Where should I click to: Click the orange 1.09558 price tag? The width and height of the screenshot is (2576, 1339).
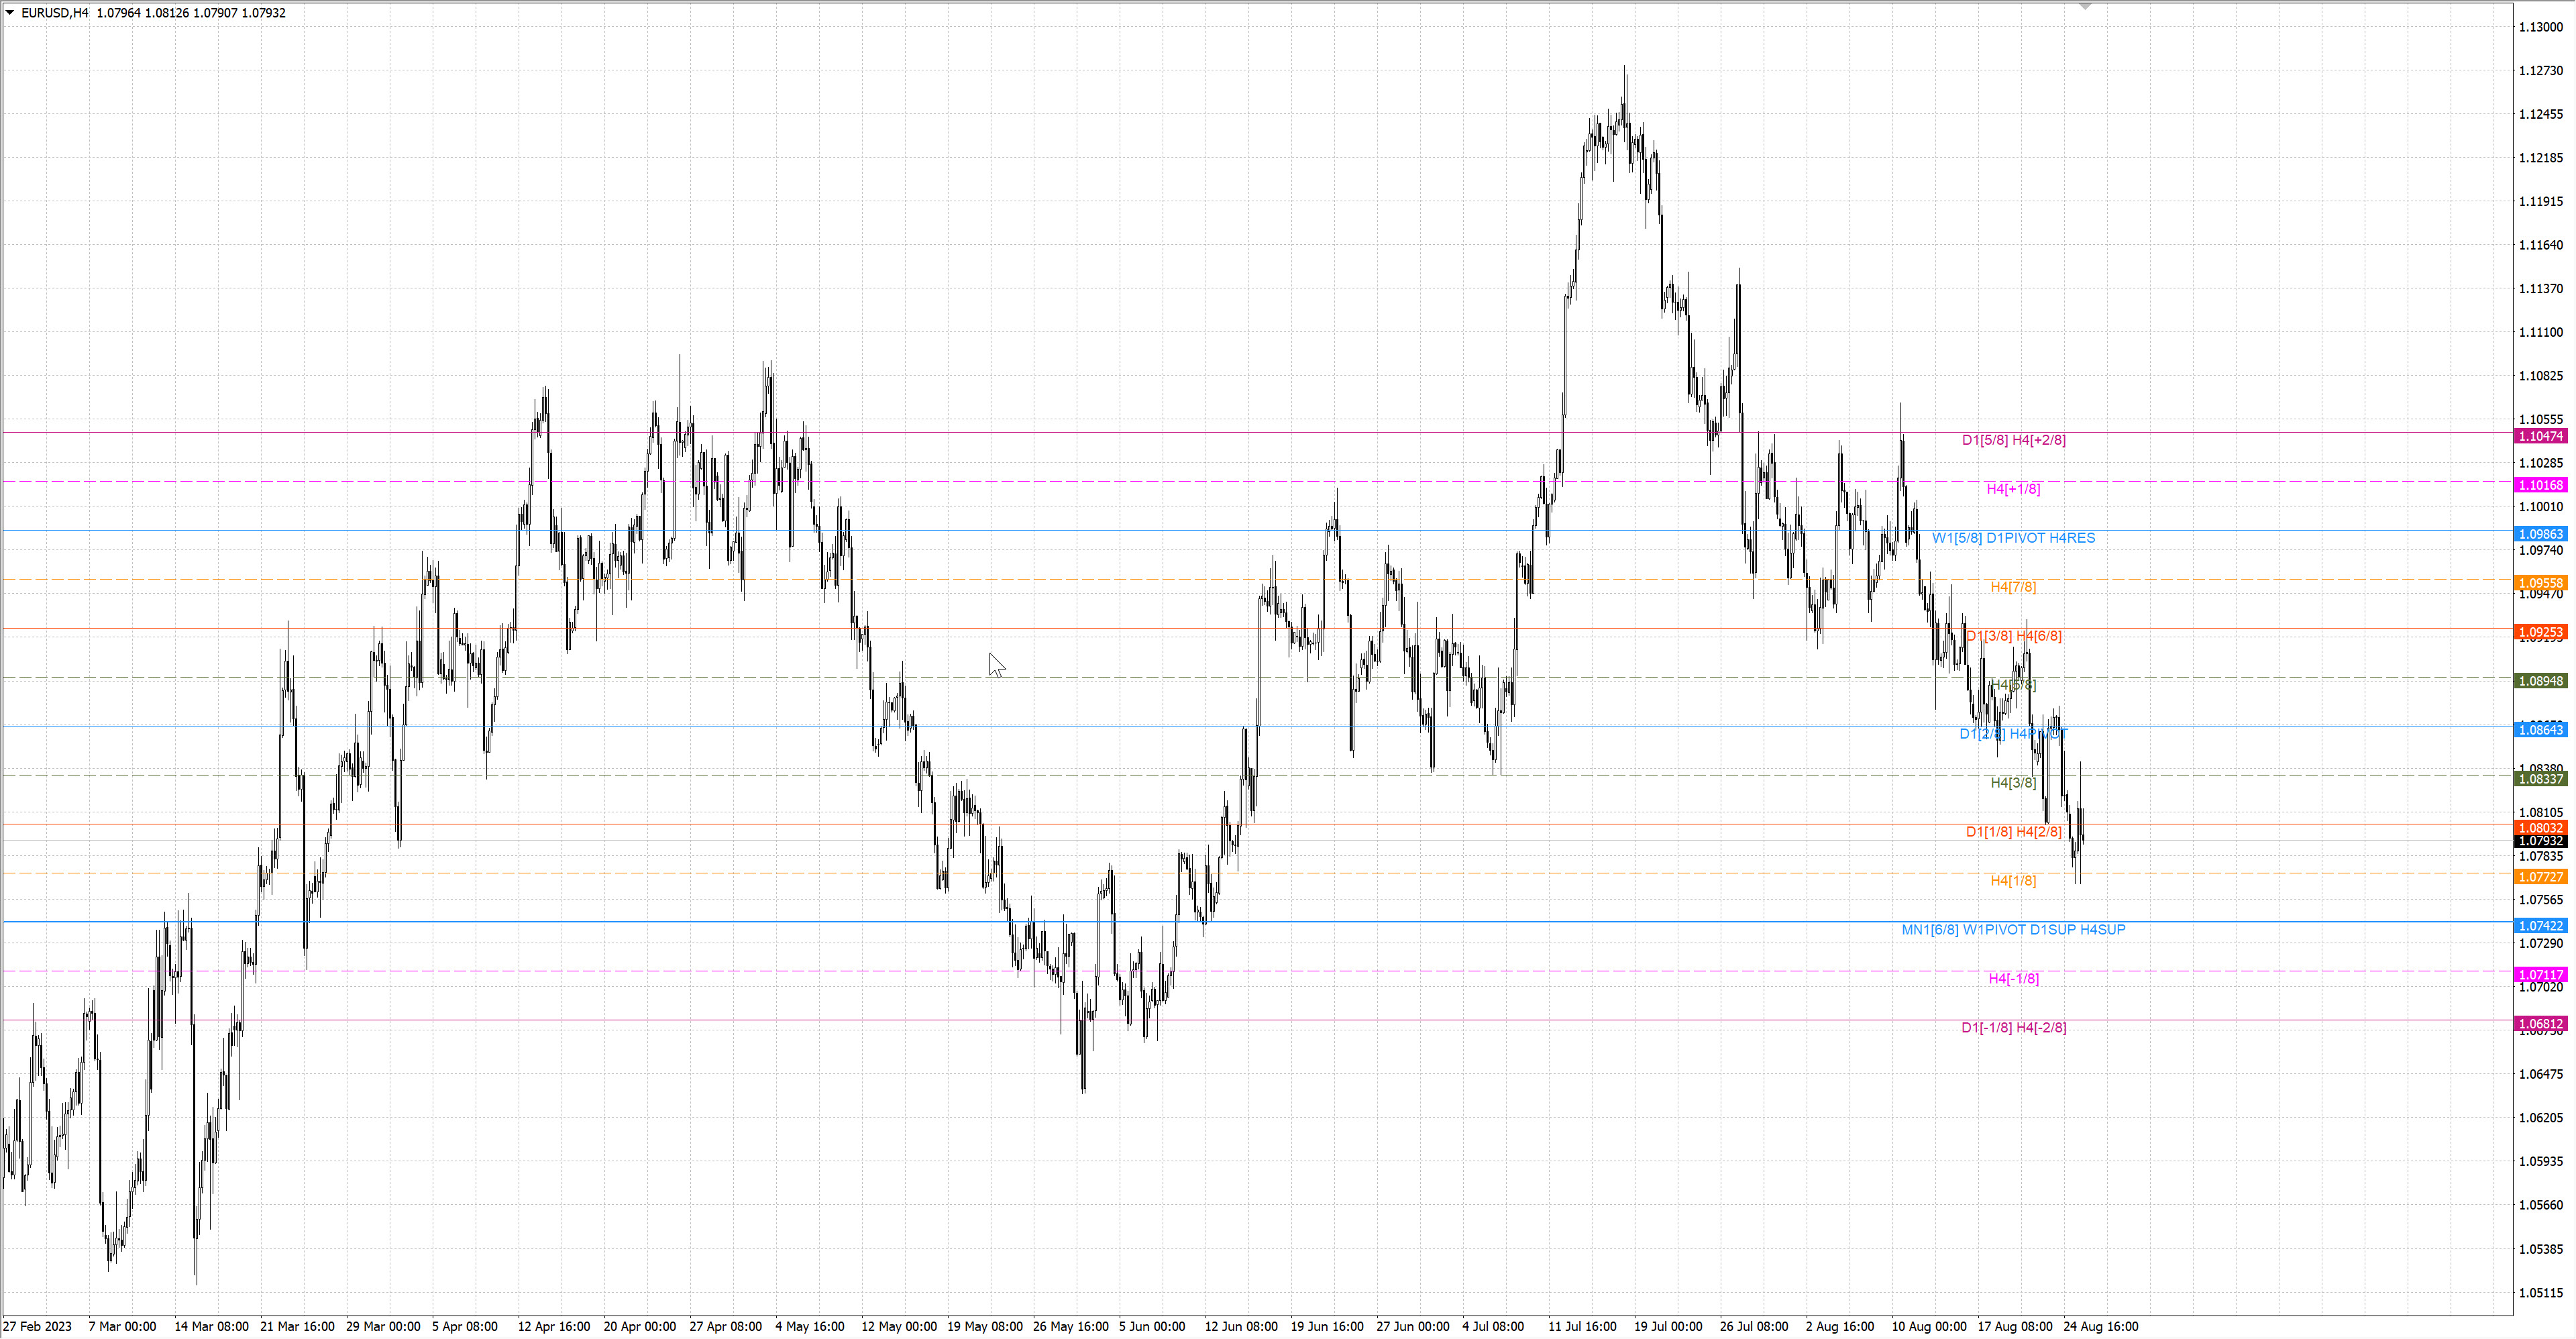[x=2540, y=583]
